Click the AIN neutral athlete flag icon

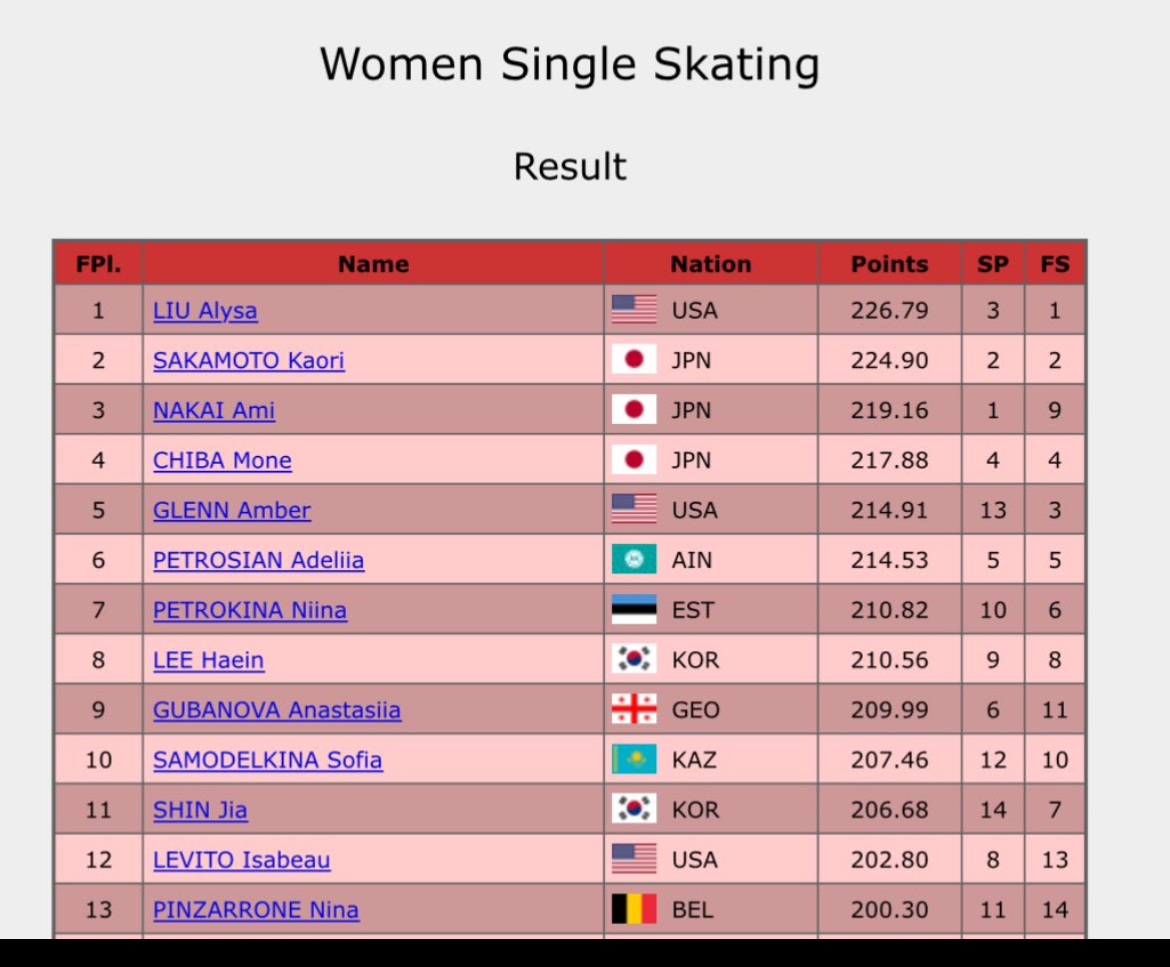[x=634, y=560]
